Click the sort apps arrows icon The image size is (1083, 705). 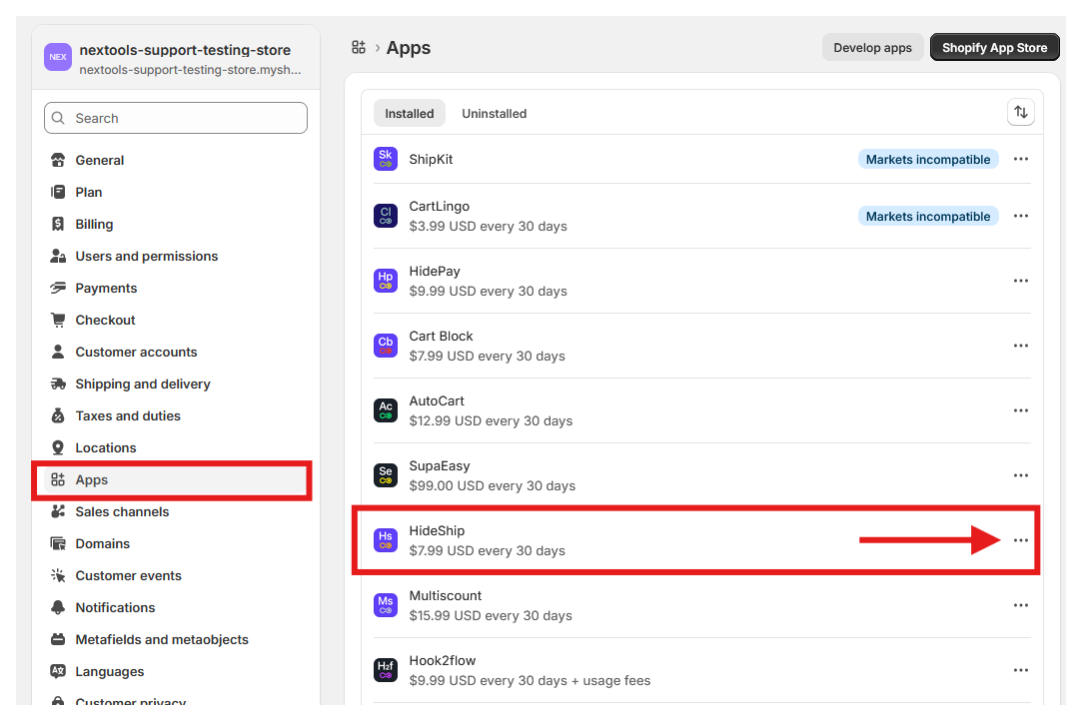1020,113
